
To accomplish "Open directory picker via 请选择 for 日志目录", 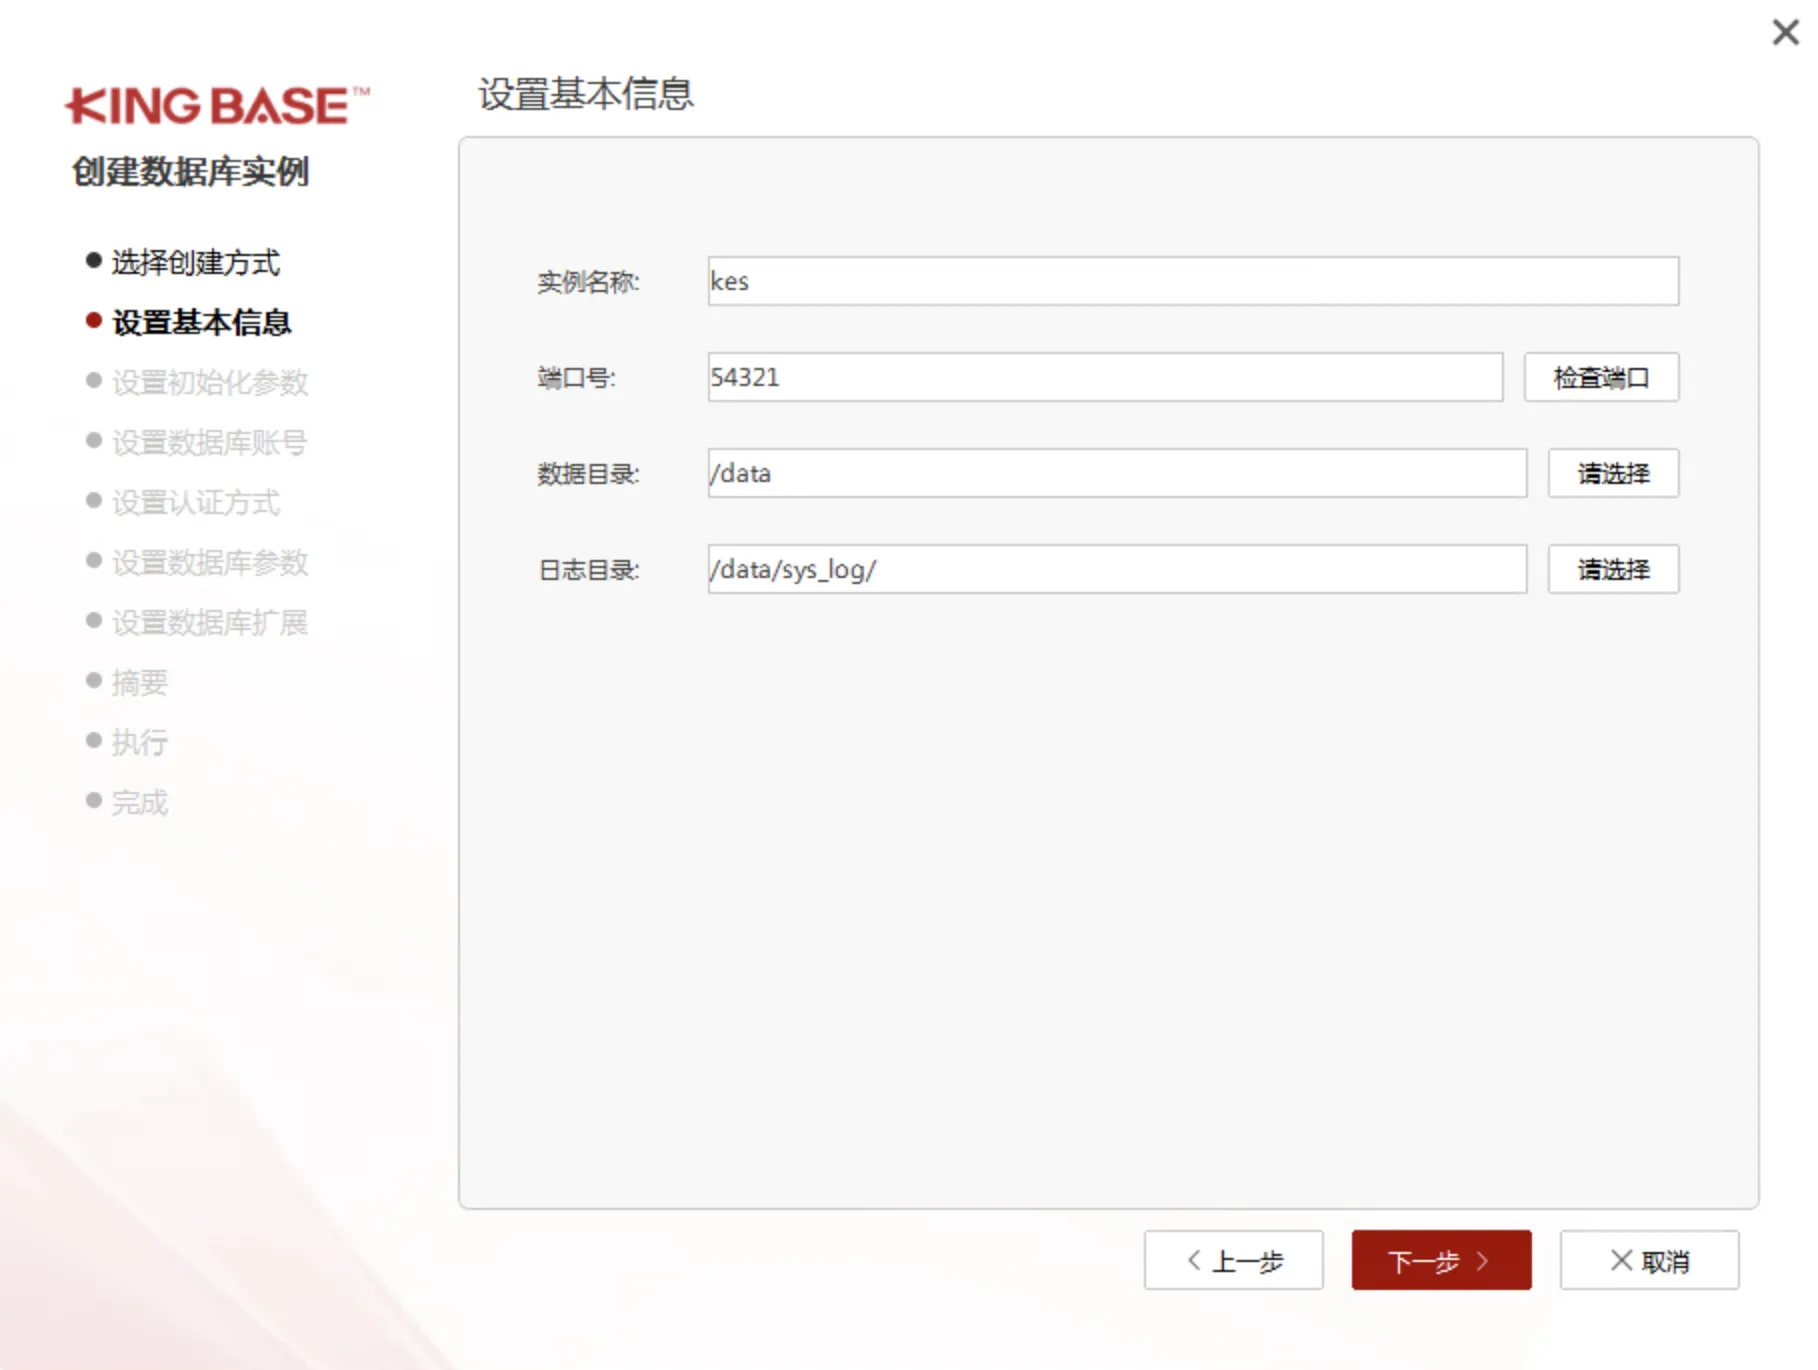I will click(1612, 568).
